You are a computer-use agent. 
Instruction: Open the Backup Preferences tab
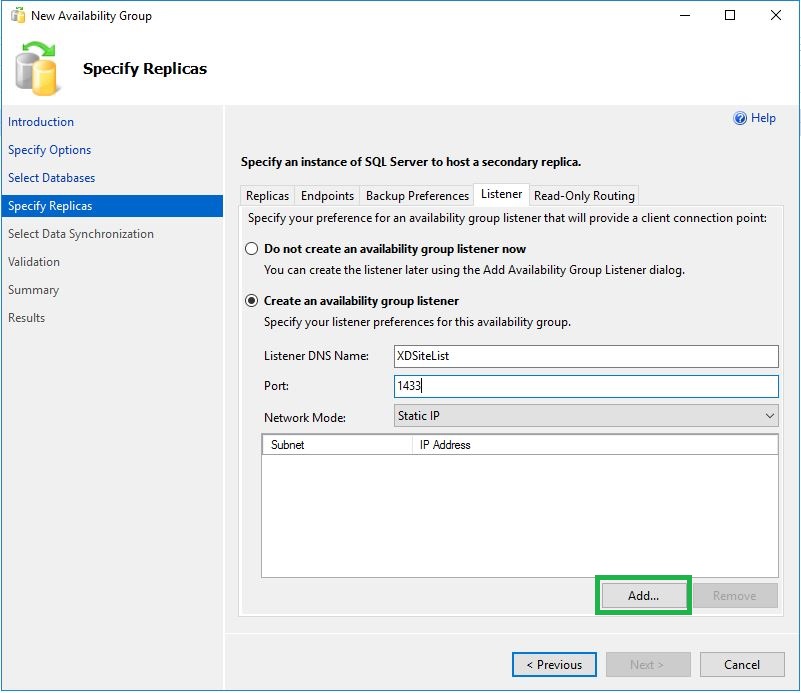pyautogui.click(x=416, y=195)
